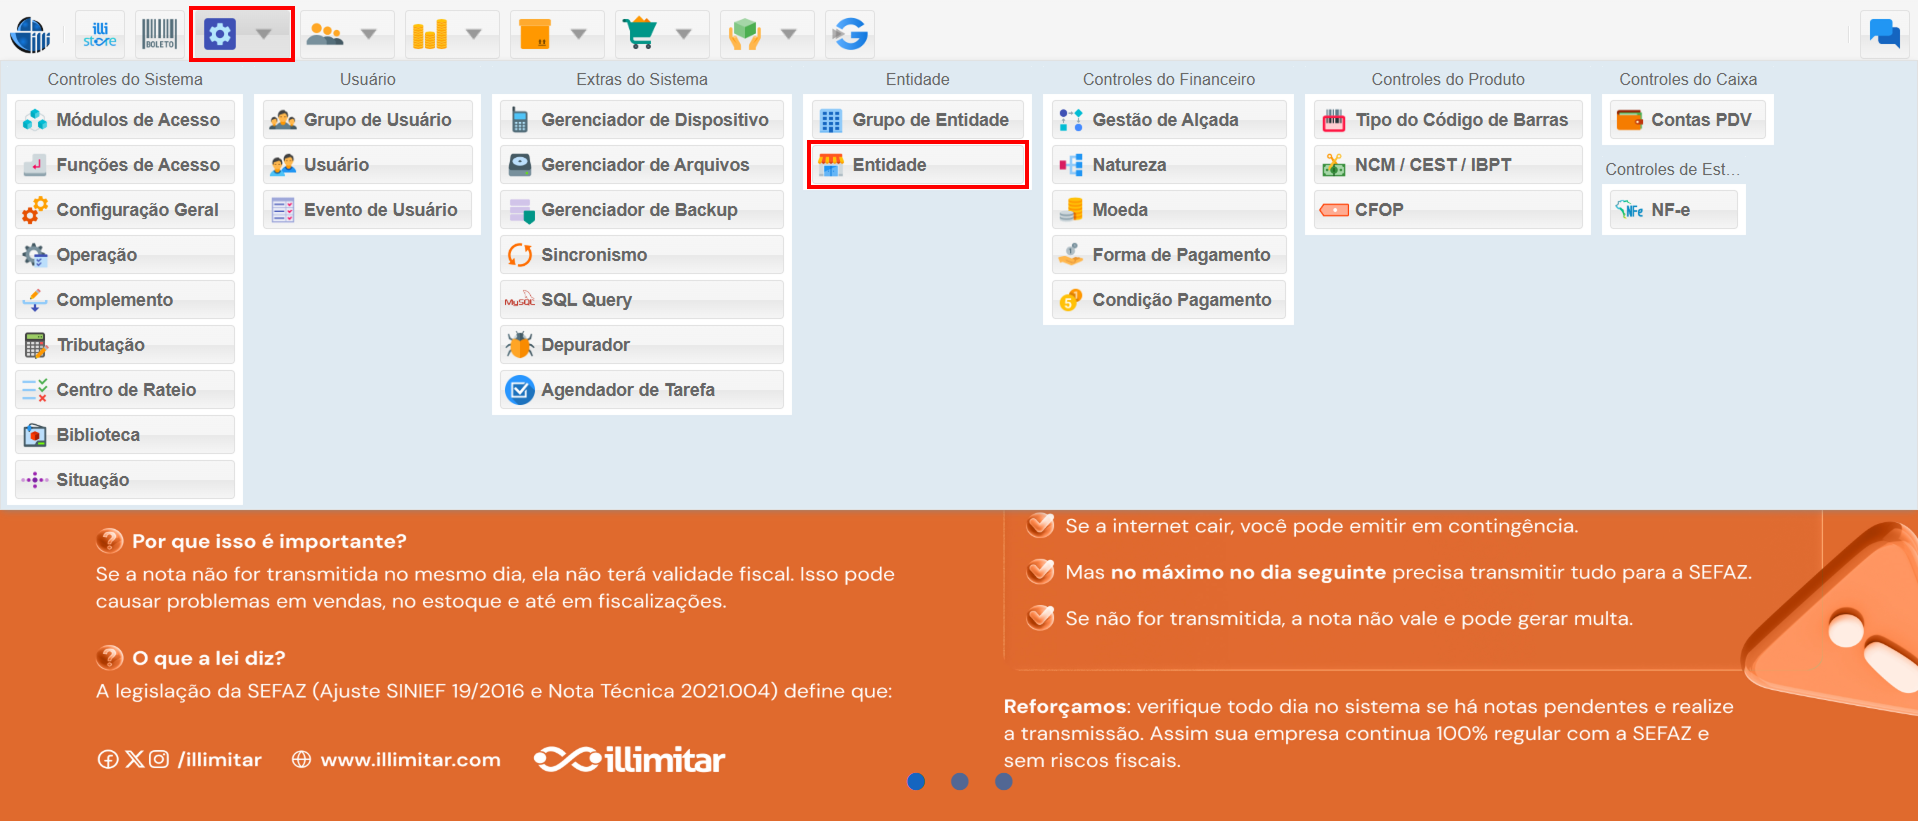The height and width of the screenshot is (821, 1918).
Task: Open the Boleto barcode icon
Action: point(159,35)
